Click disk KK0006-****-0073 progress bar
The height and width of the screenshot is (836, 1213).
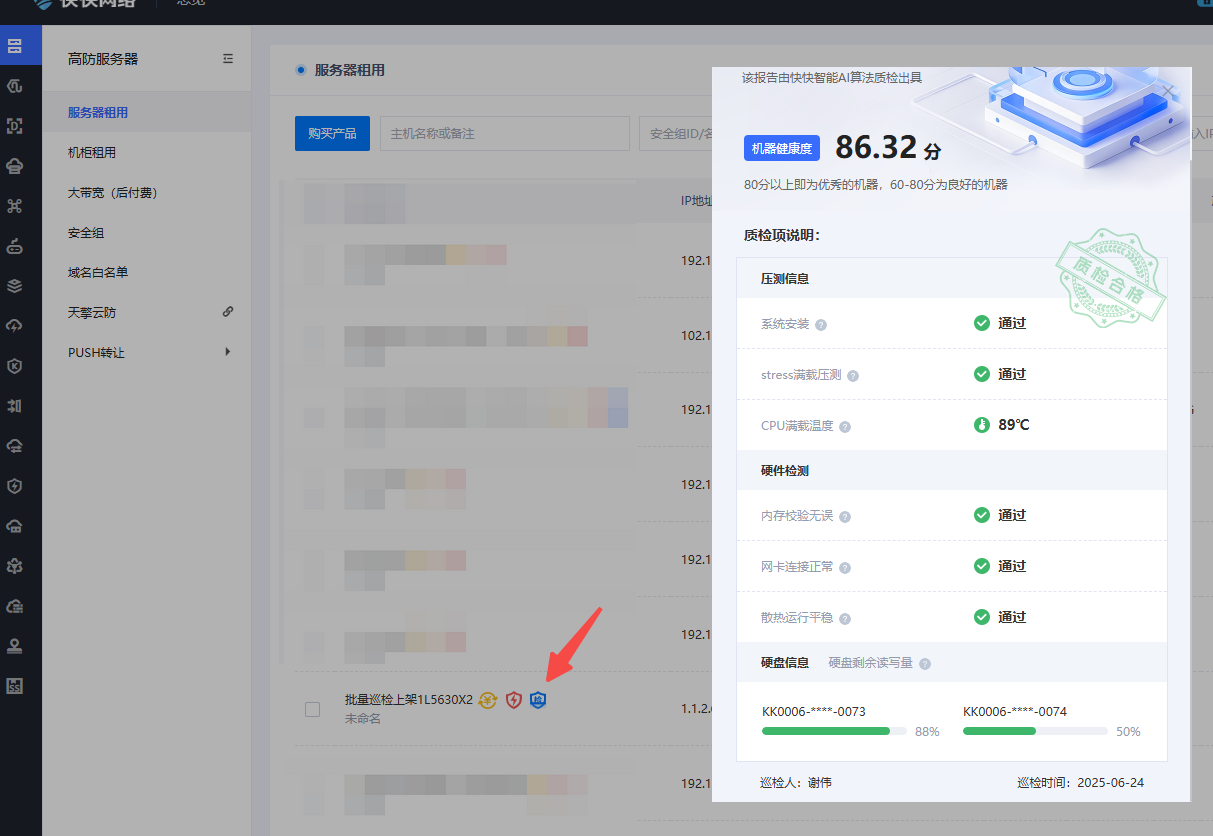tap(833, 731)
